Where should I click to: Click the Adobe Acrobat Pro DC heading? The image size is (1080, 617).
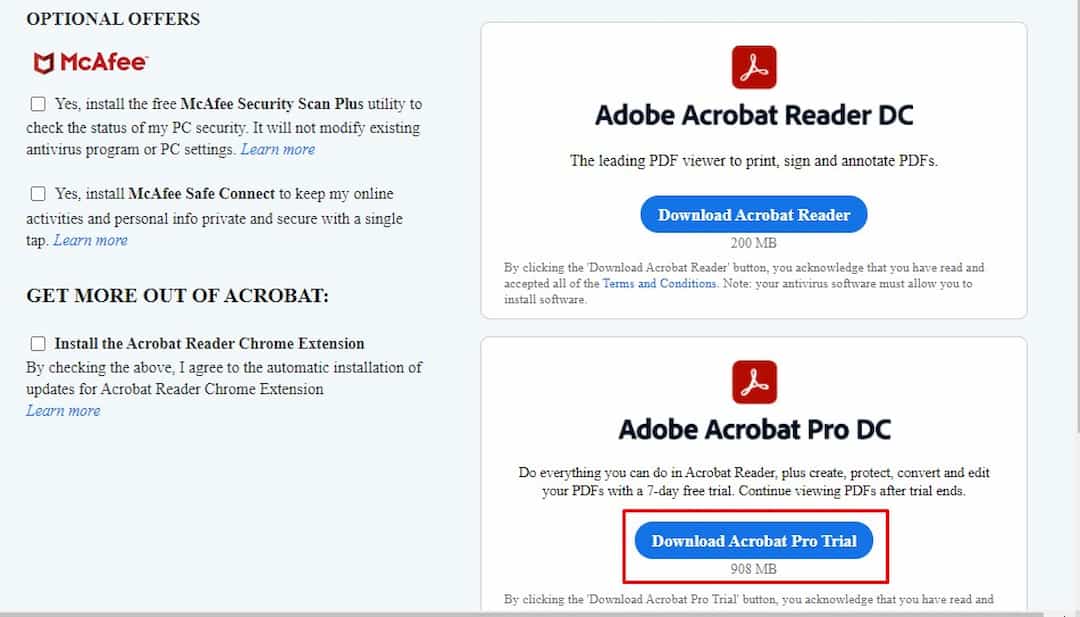pos(754,430)
